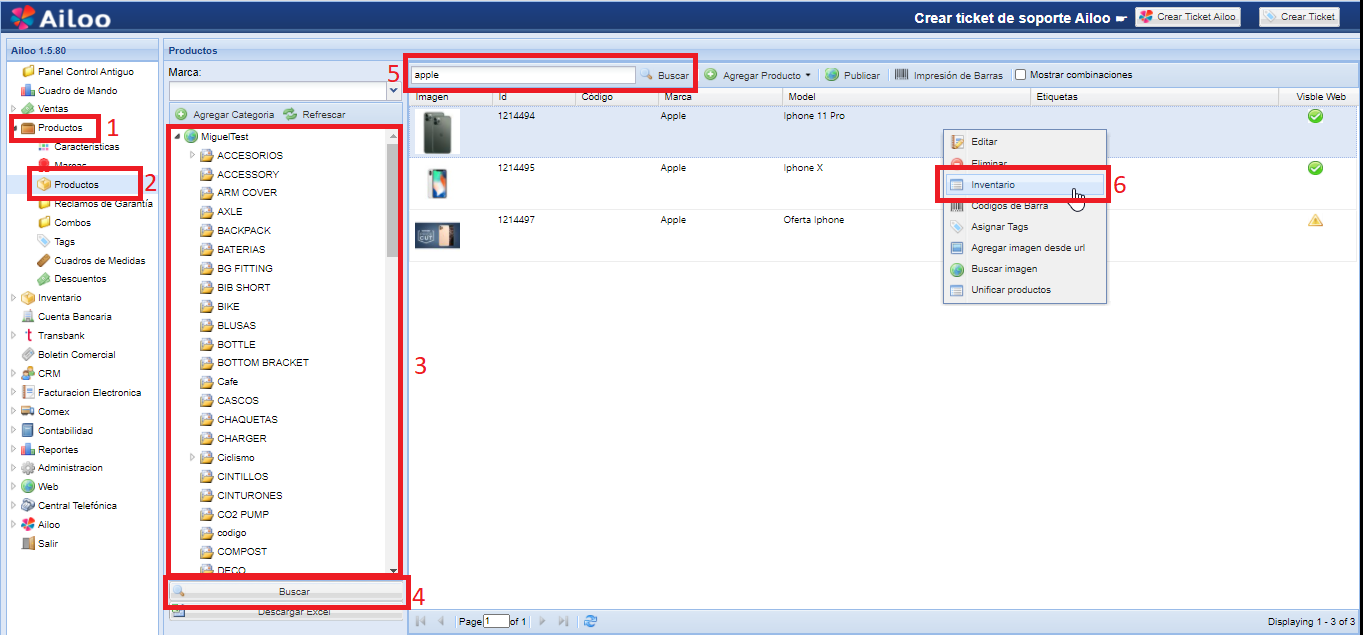
Task: Choose Buscar imagen in context menu
Action: click(1025, 269)
